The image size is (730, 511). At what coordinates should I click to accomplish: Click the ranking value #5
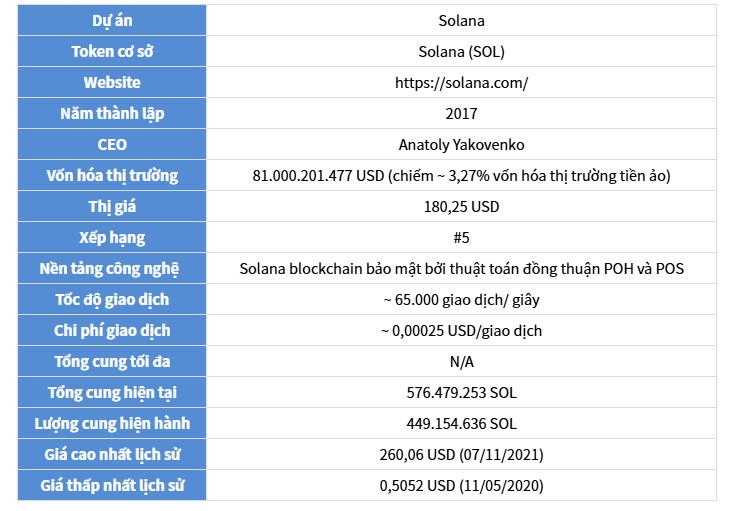point(461,238)
